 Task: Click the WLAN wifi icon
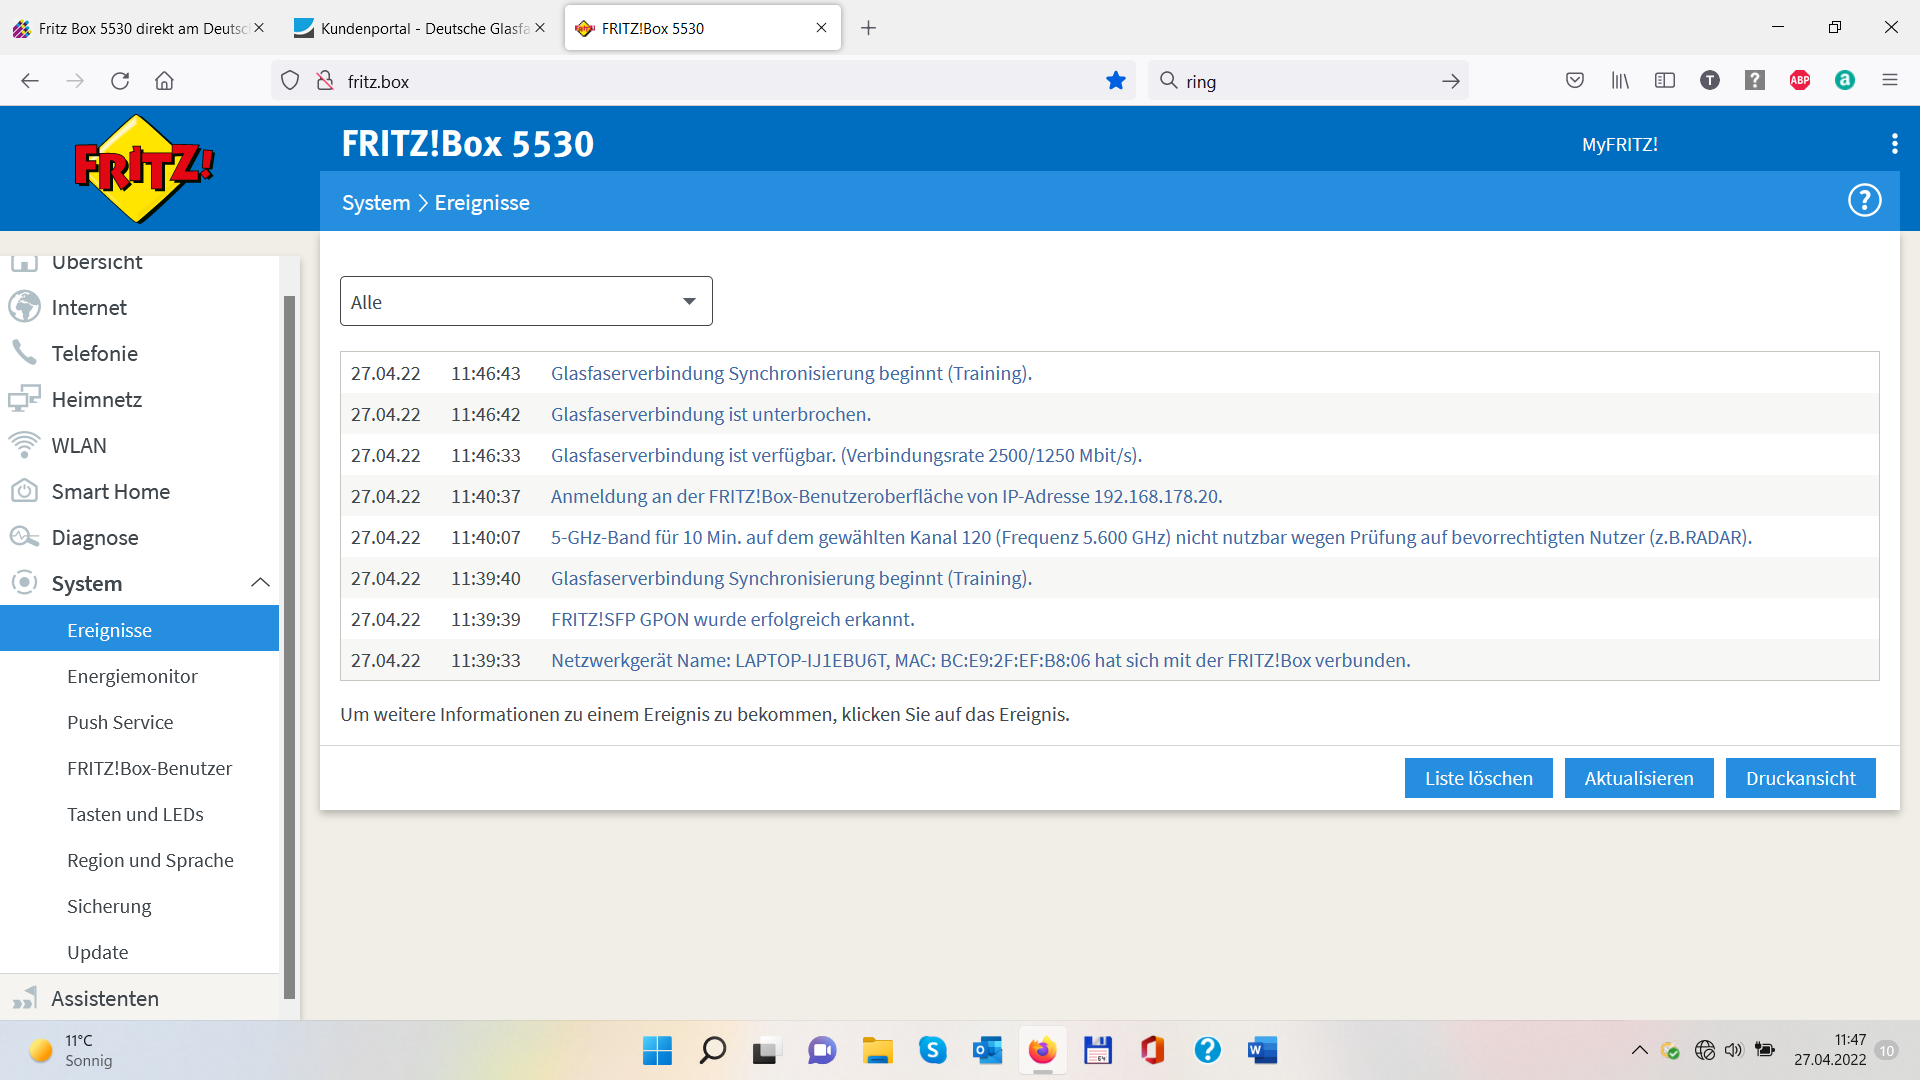pyautogui.click(x=24, y=445)
